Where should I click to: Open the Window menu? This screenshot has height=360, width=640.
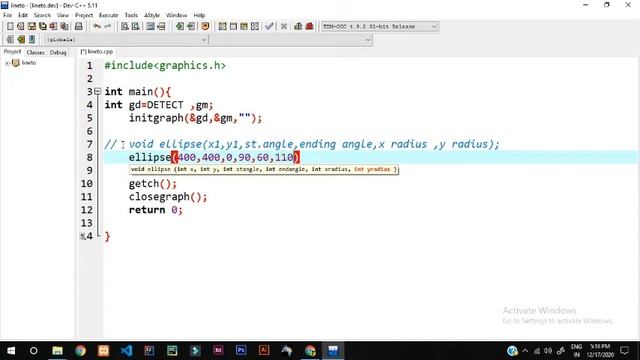[x=176, y=15]
